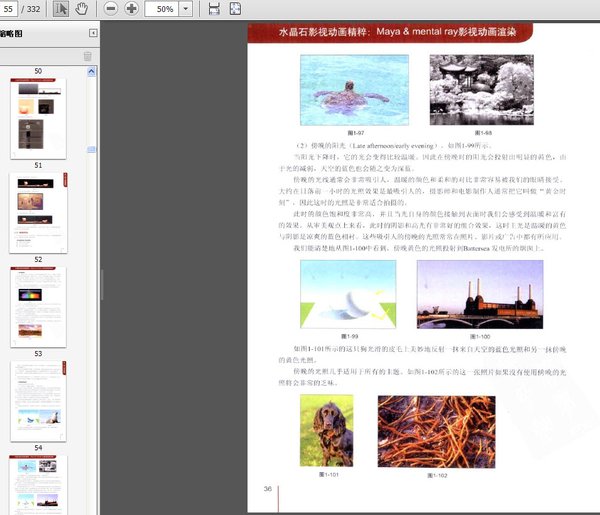Viewport: 600px width, 515px height.
Task: Click the scrolling mode page icon
Action: coord(214,9)
